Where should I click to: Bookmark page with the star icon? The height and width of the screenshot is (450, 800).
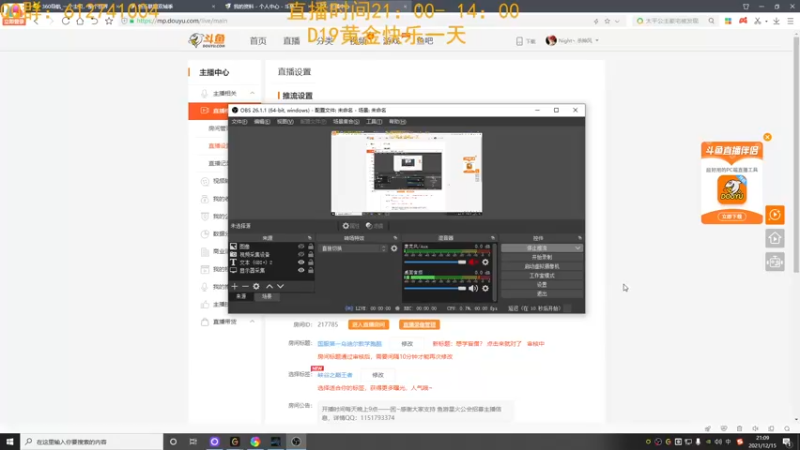109,21
